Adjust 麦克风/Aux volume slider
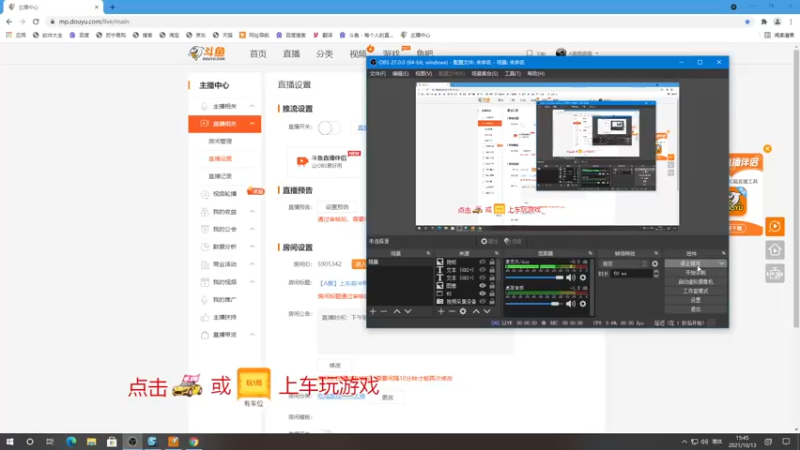Viewport: 800px width, 450px height. 534,278
